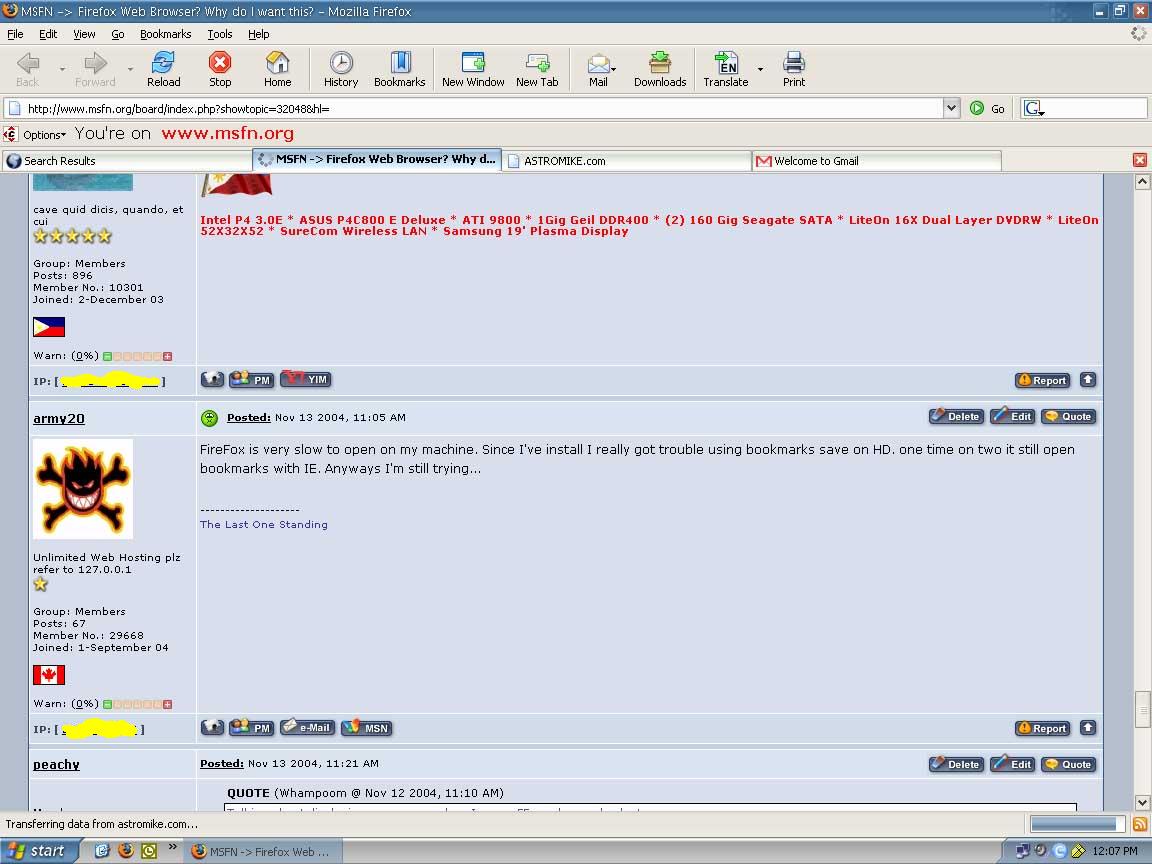1152x864 pixels.
Task: Click the PM button under army20's post
Action: coord(251,727)
